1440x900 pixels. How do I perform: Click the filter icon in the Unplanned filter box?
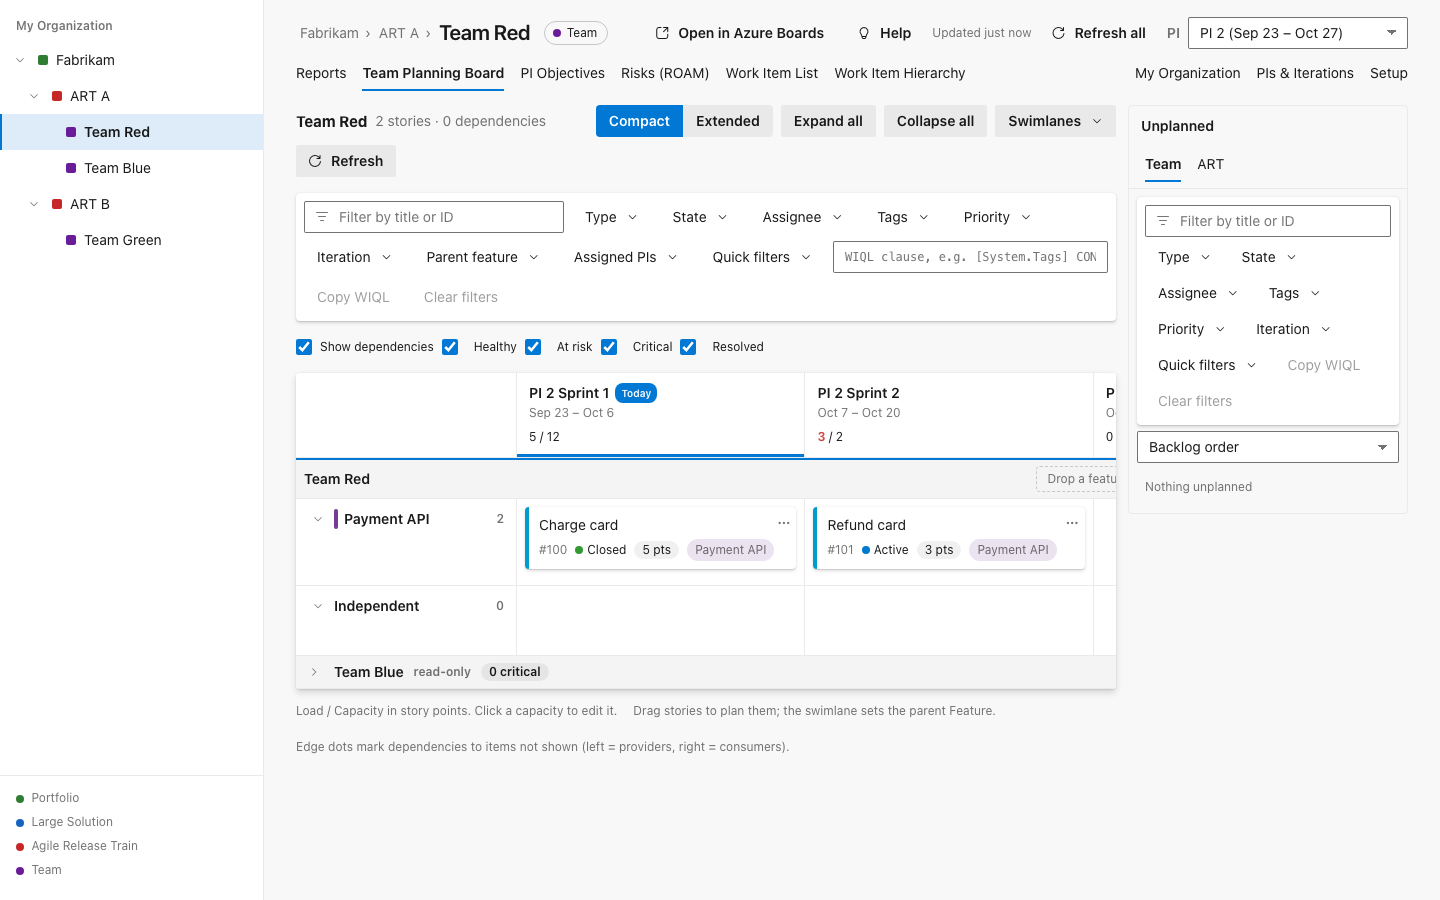[x=1163, y=221]
